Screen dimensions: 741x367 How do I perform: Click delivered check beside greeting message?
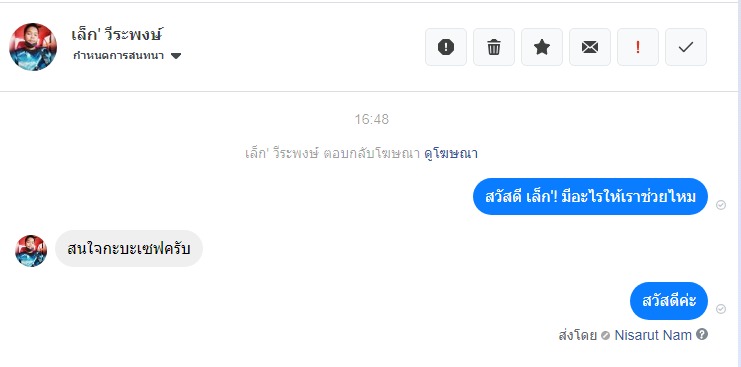click(x=721, y=205)
